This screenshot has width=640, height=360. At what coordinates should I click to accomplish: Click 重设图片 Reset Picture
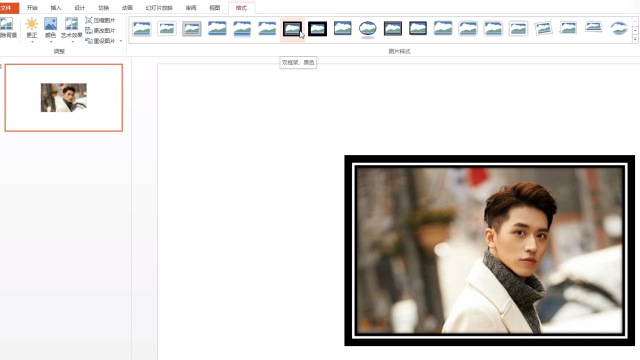coord(100,41)
